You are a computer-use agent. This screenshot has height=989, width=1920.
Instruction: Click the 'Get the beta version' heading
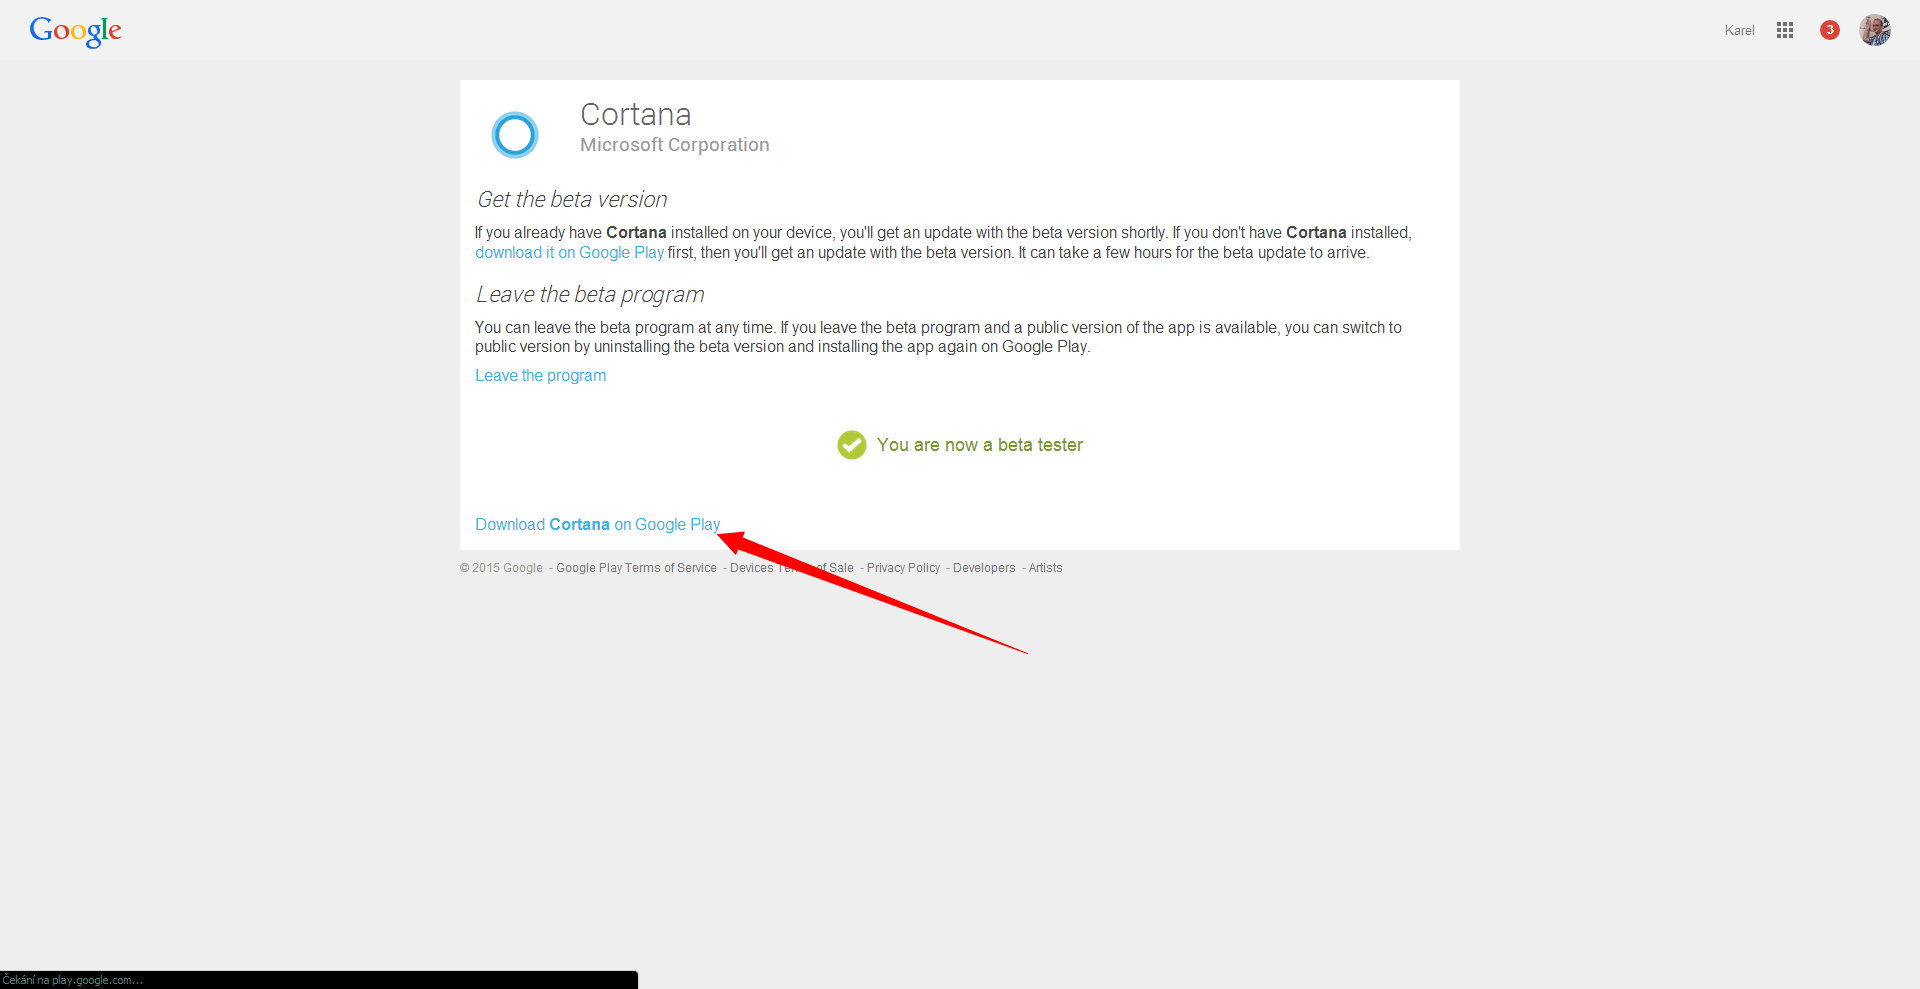(572, 200)
